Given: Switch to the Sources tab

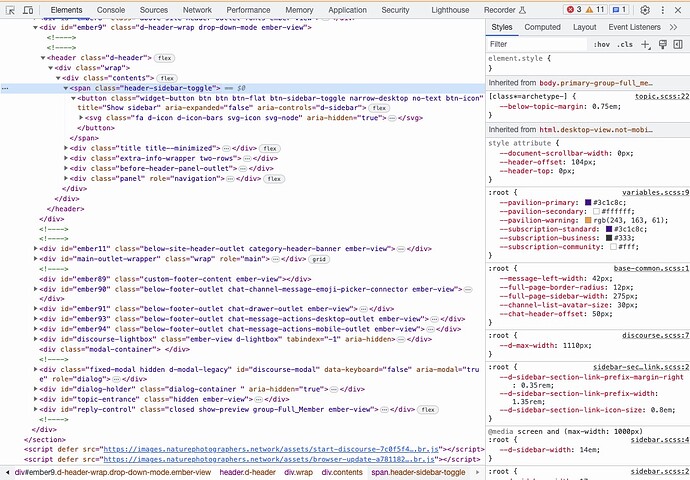Looking at the screenshot, I should (154, 10).
